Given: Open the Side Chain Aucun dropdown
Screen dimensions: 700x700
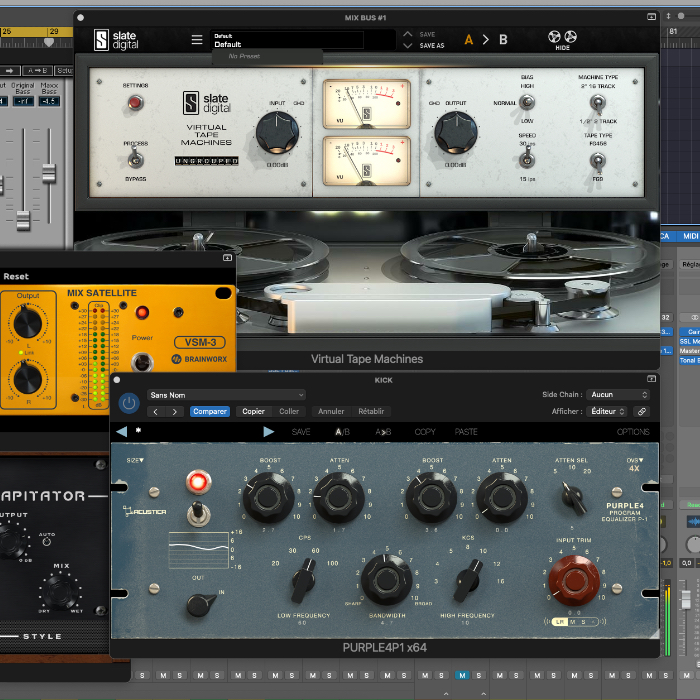Looking at the screenshot, I should coord(618,395).
